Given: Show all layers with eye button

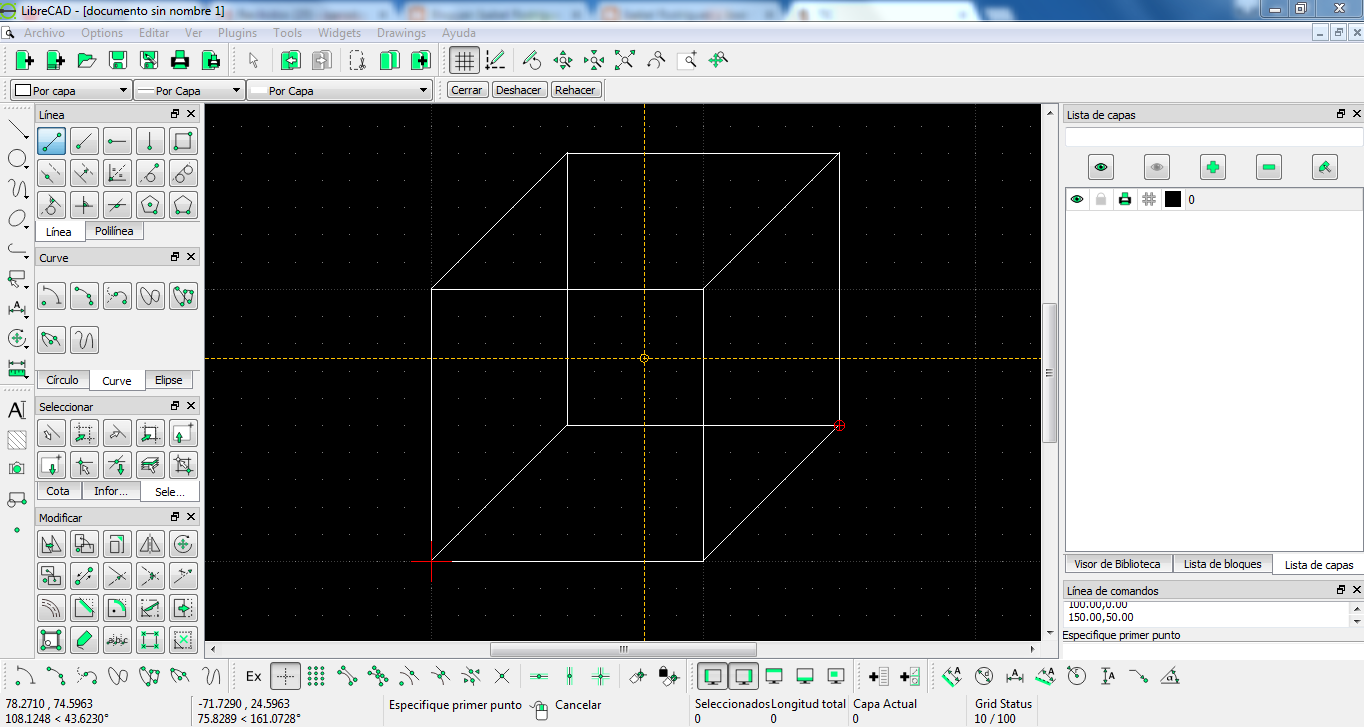Looking at the screenshot, I should pos(1101,167).
